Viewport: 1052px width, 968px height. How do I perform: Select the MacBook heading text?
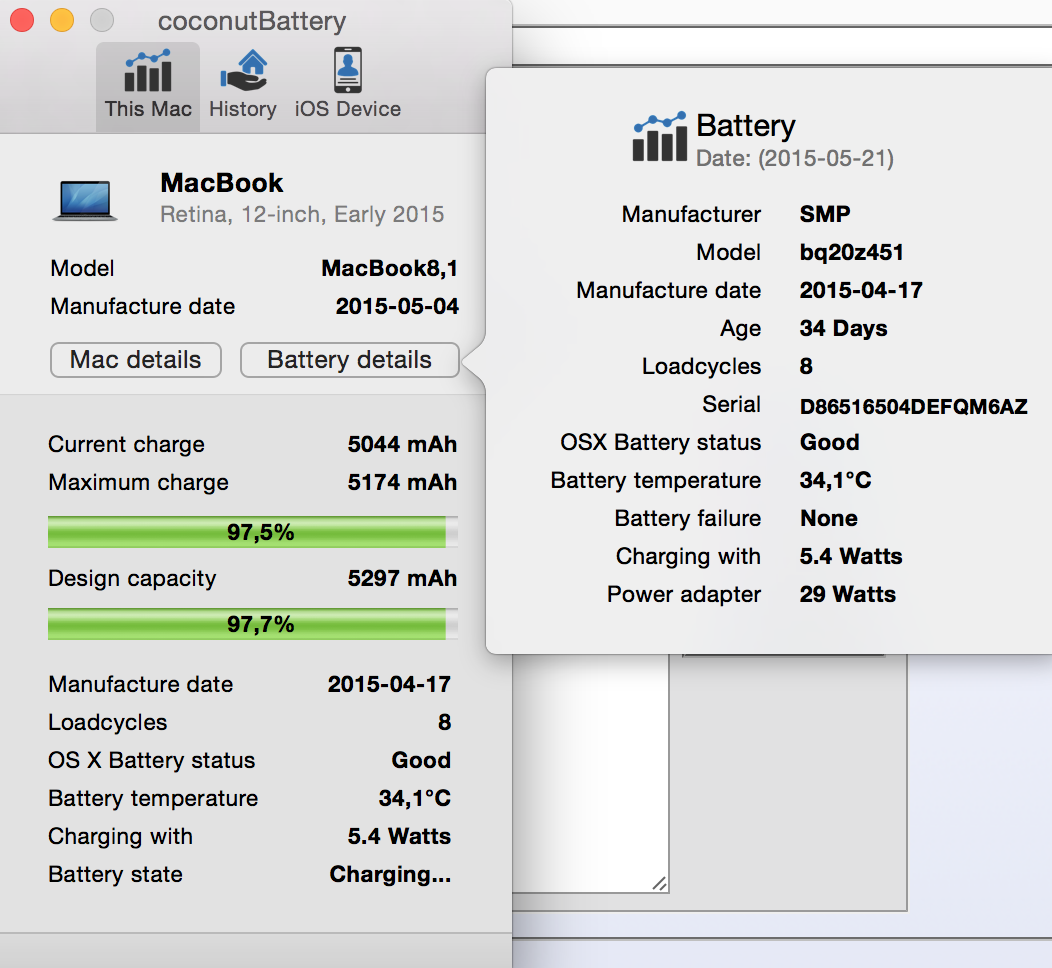221,183
